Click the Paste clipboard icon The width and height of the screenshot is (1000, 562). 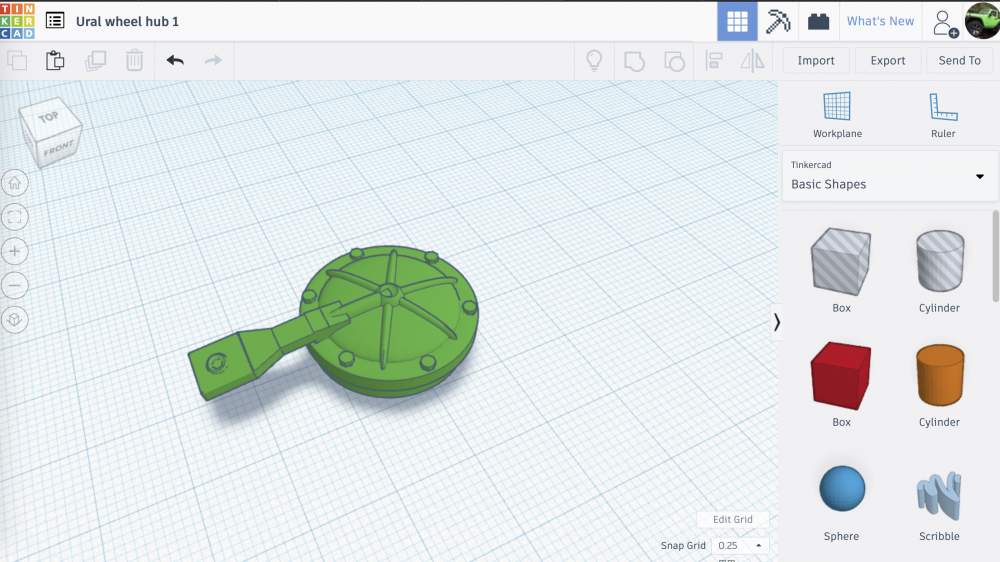click(x=55, y=61)
